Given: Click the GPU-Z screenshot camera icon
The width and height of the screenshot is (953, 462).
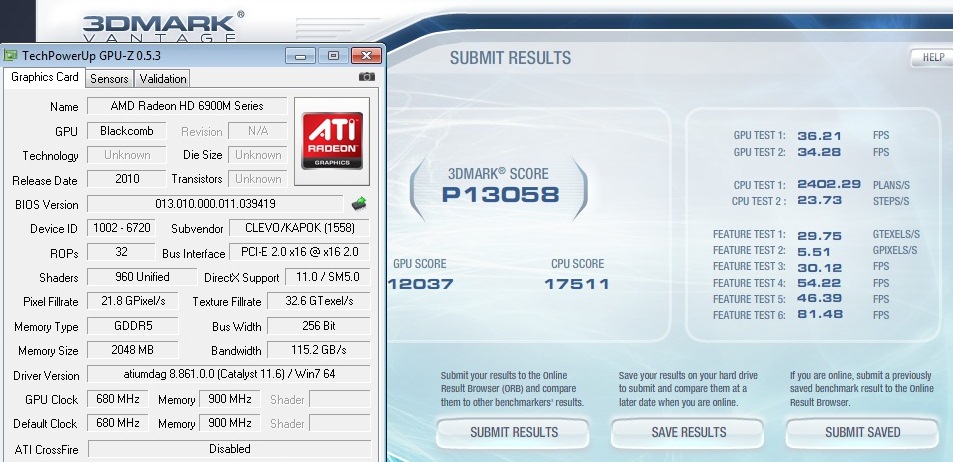Looking at the screenshot, I should pyautogui.click(x=366, y=77).
